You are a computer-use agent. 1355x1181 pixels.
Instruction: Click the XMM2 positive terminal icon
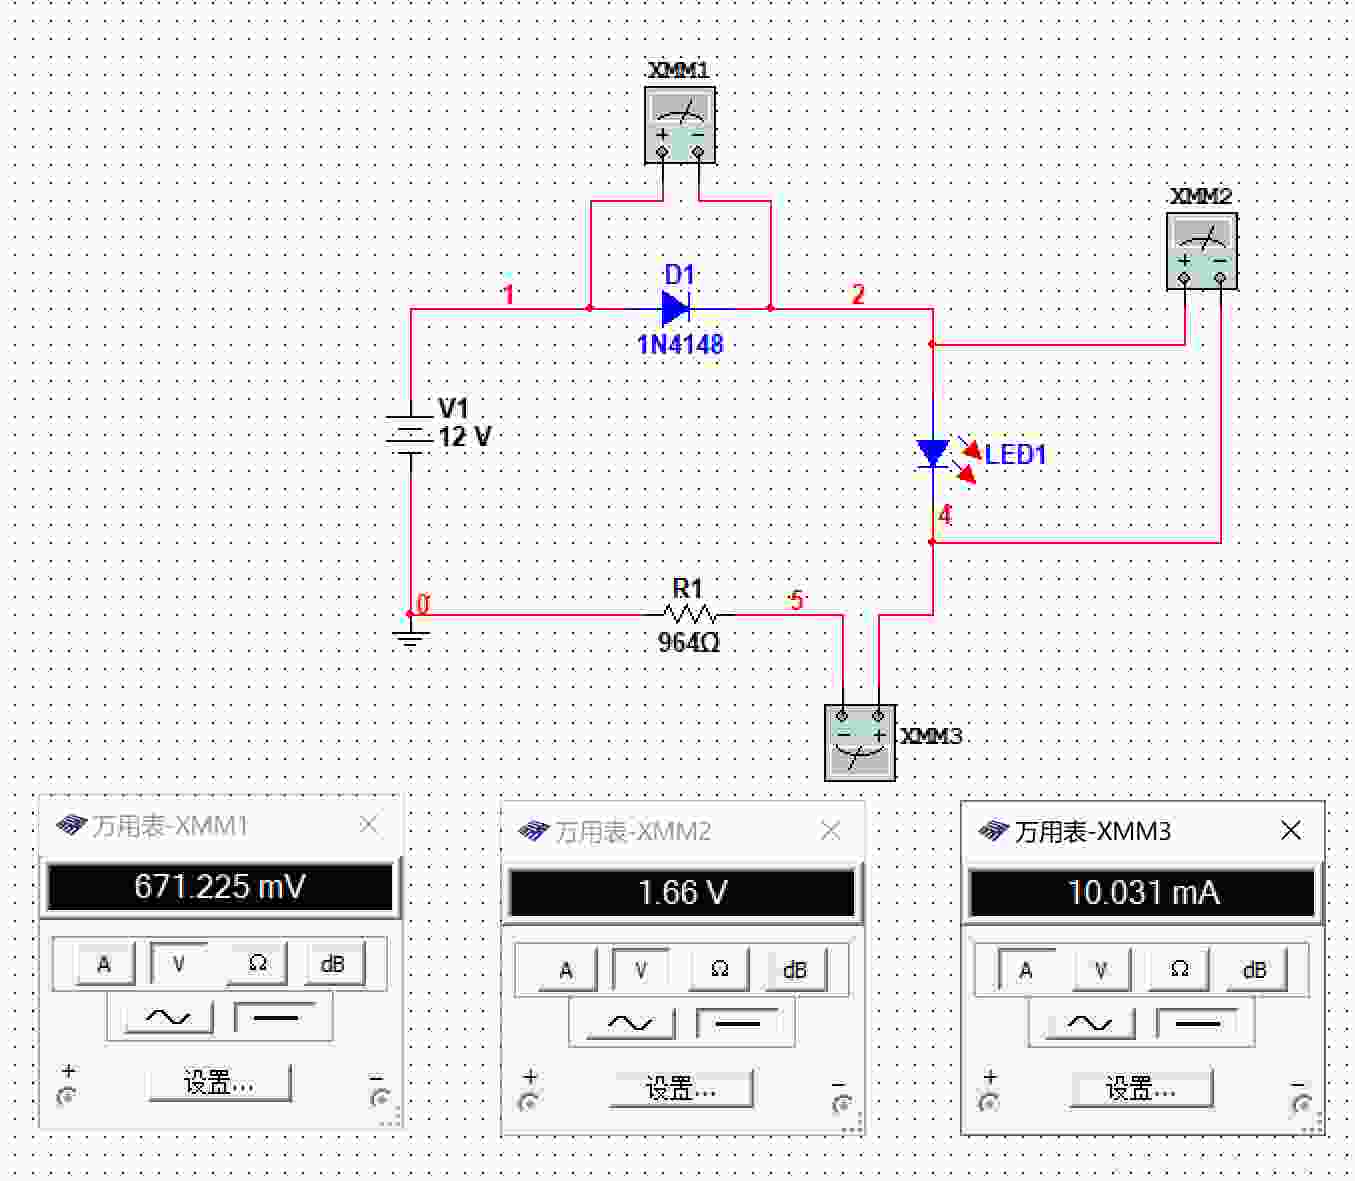(x=529, y=1102)
